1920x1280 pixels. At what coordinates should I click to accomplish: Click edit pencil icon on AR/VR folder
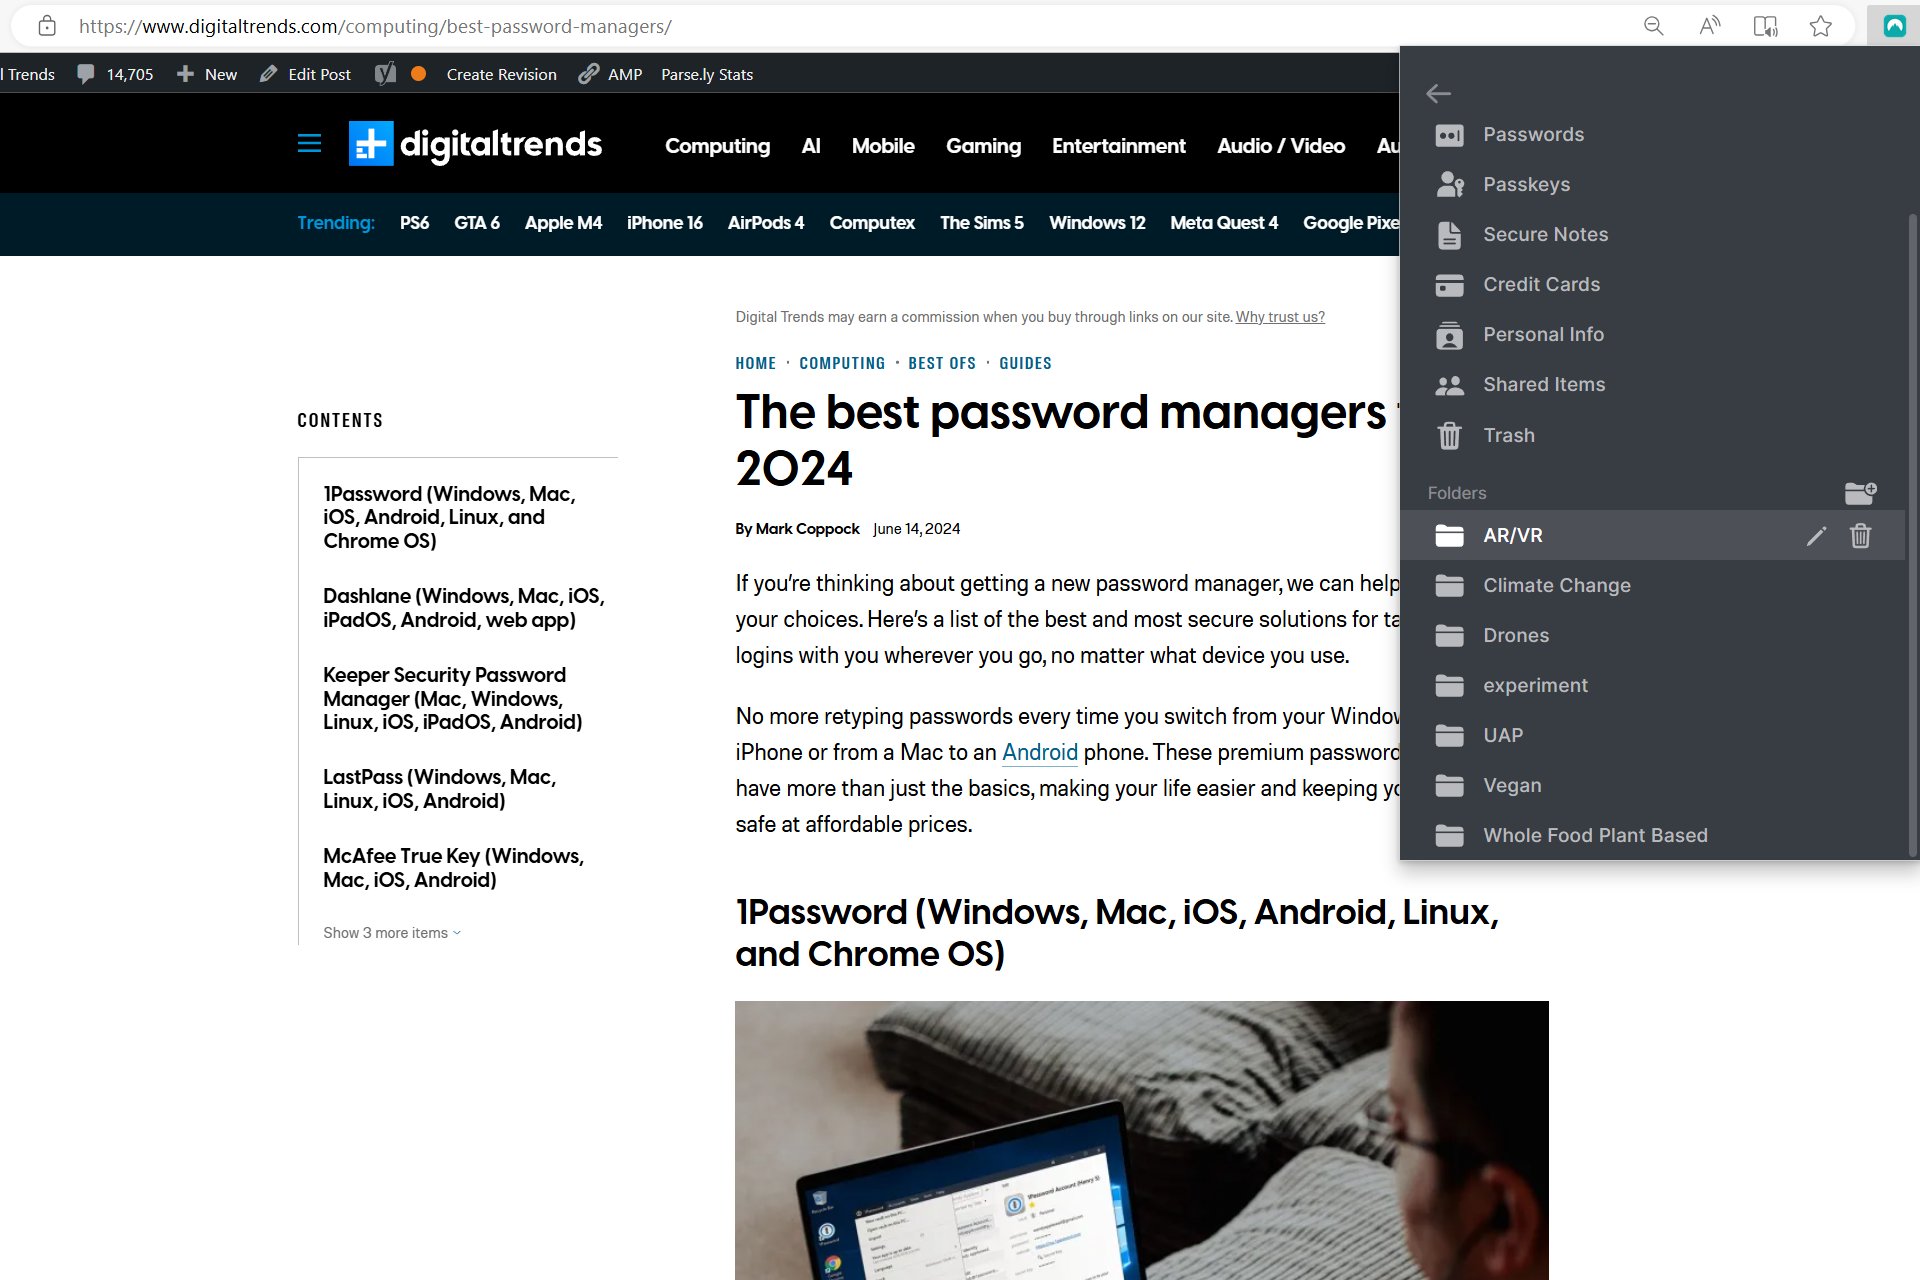(1817, 536)
